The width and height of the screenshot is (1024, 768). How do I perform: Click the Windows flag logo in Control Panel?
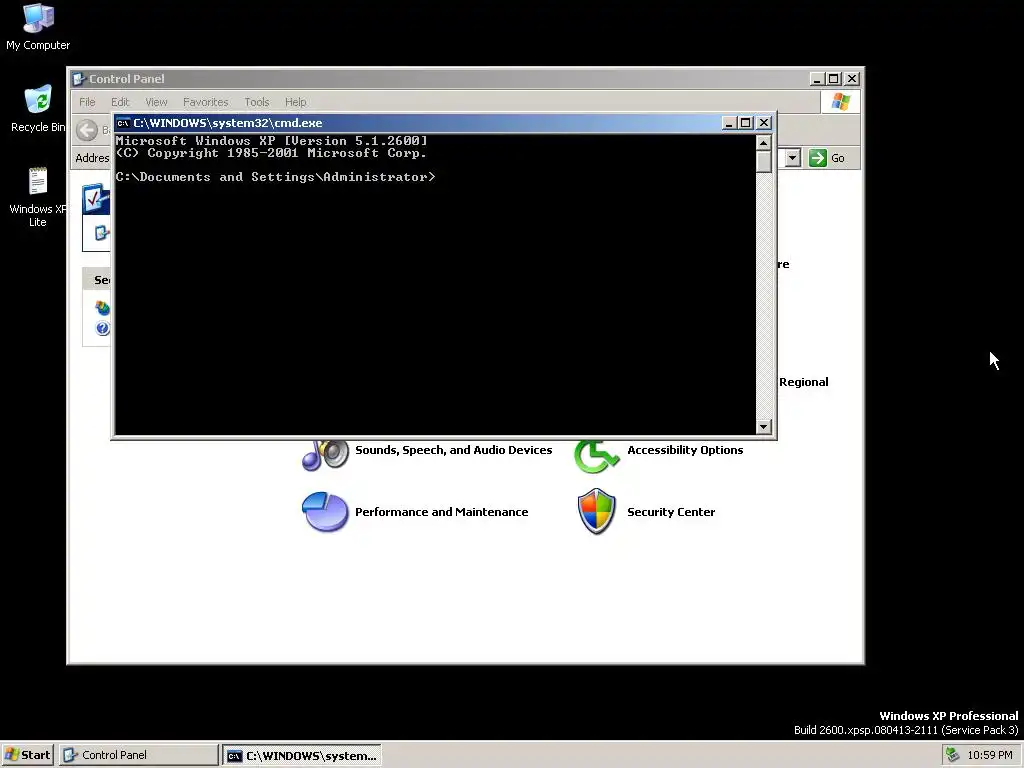[x=840, y=102]
